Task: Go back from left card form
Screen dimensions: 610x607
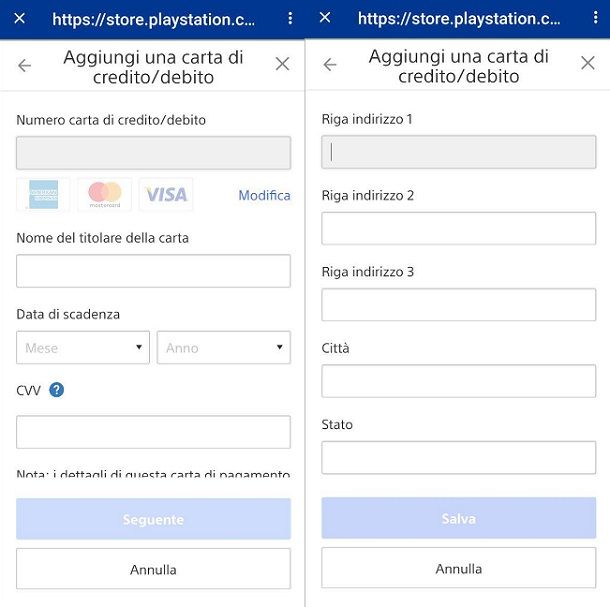Action: coord(25,65)
